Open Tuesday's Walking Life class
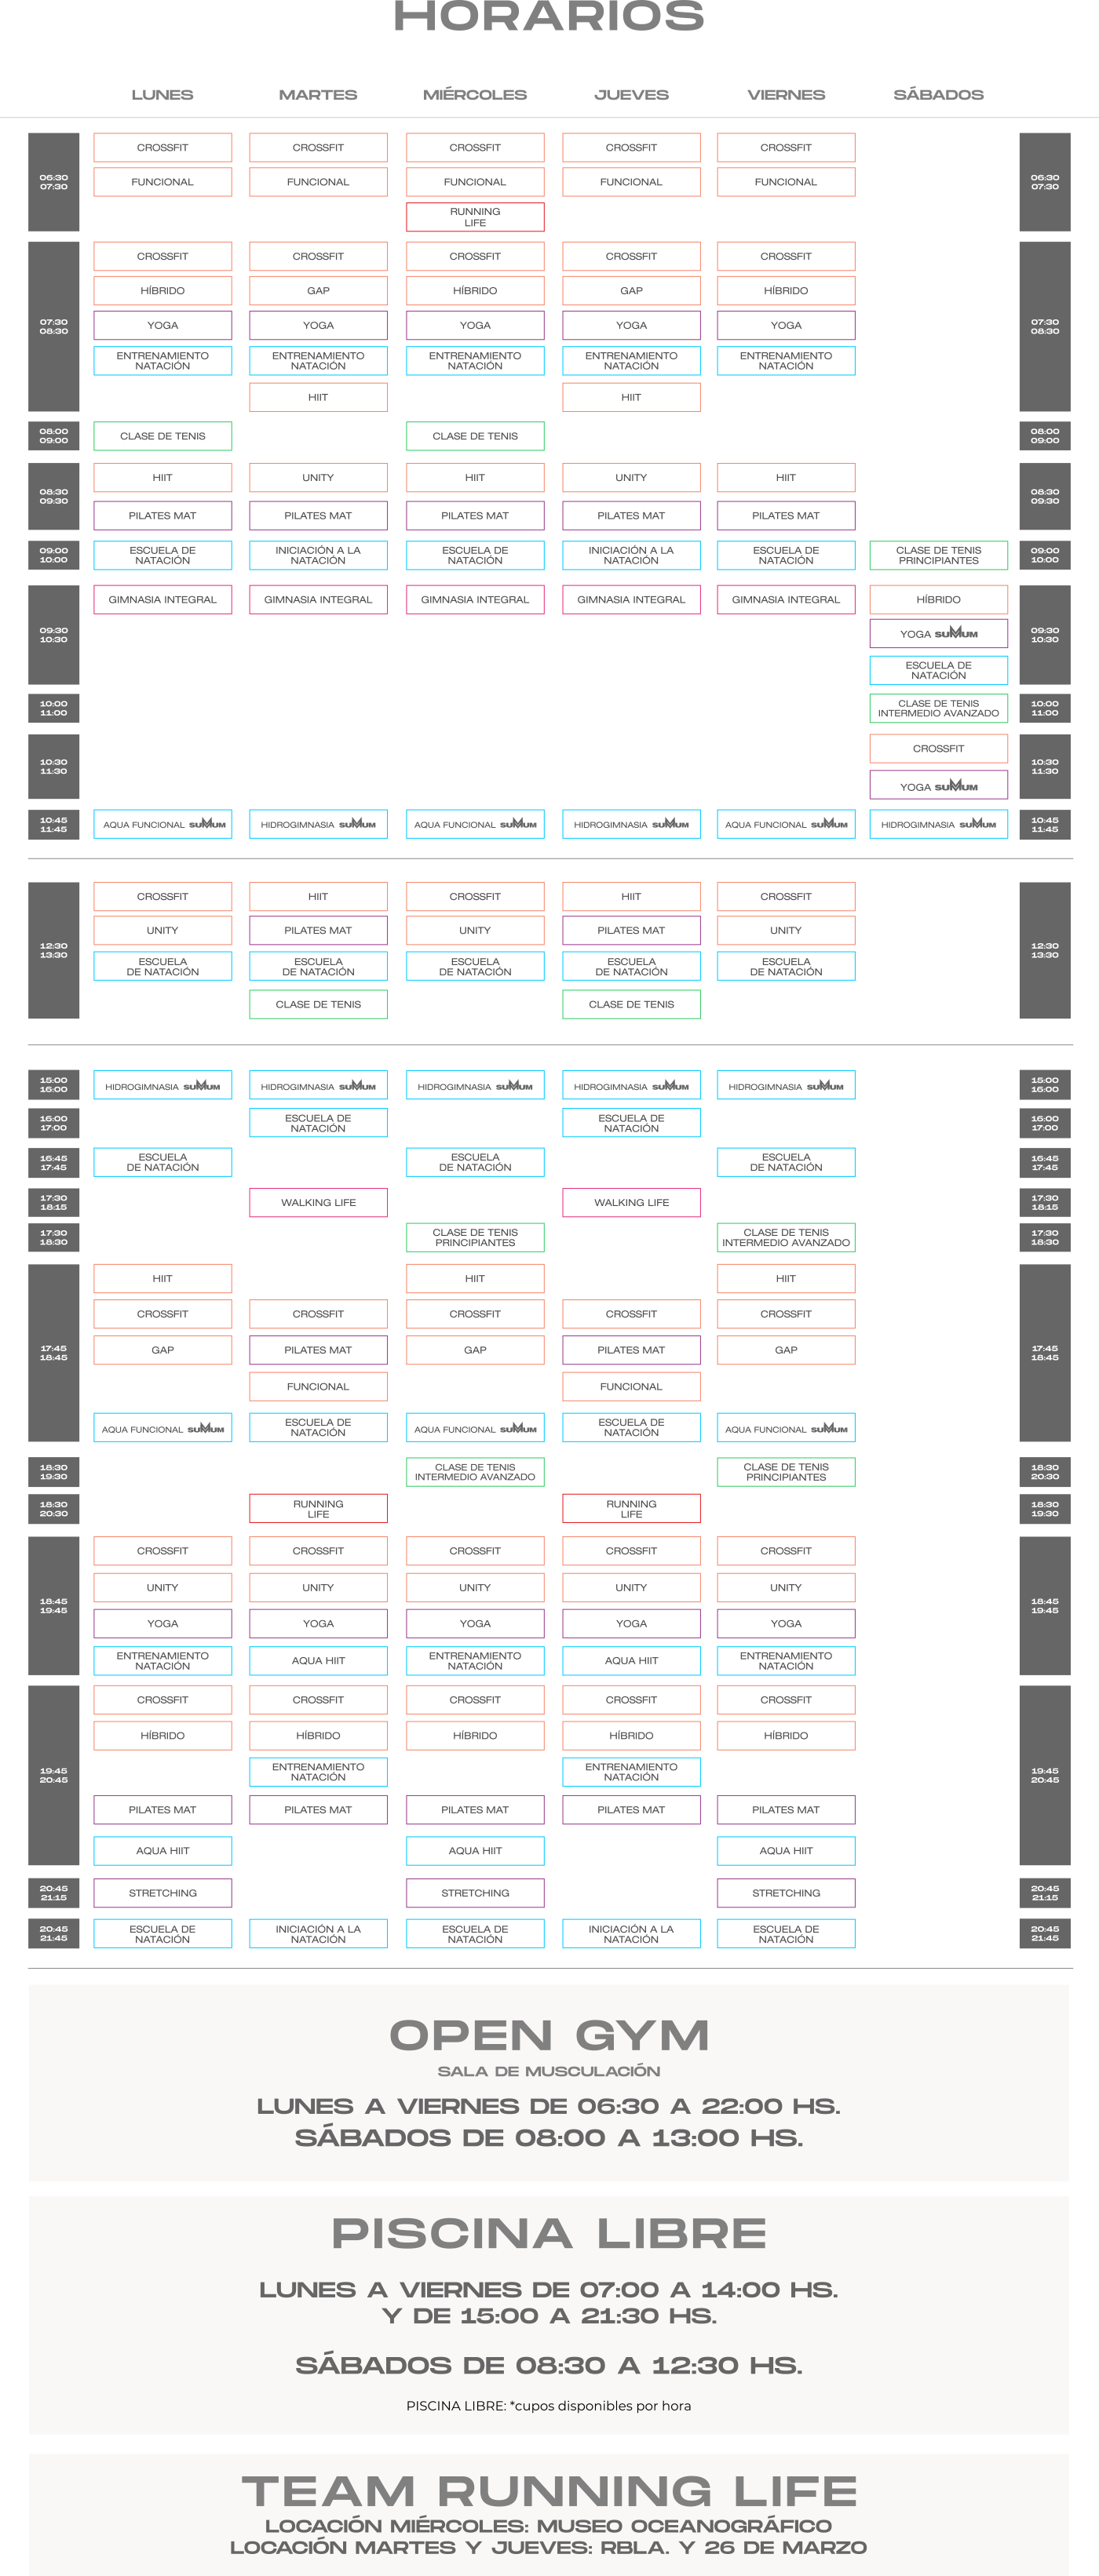 [318, 1202]
